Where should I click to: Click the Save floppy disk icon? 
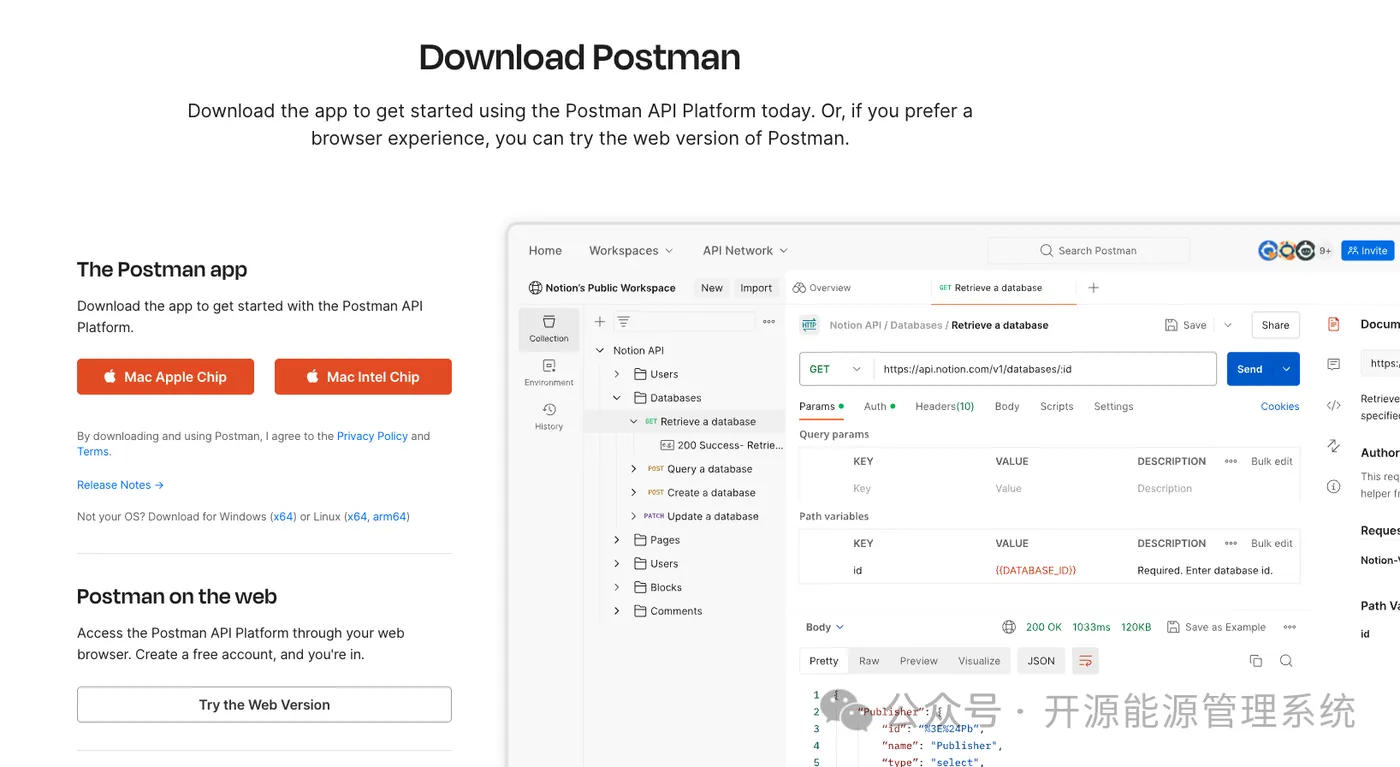pos(1171,325)
